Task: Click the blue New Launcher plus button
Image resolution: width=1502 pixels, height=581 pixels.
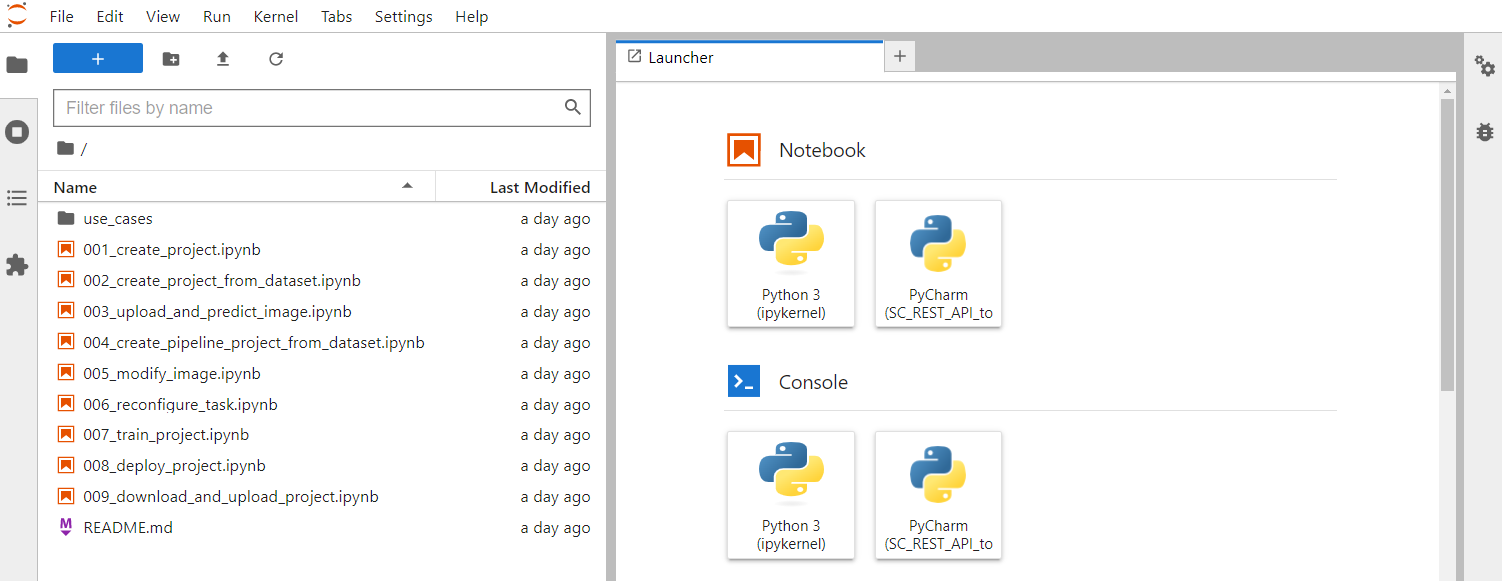Action: (98, 59)
